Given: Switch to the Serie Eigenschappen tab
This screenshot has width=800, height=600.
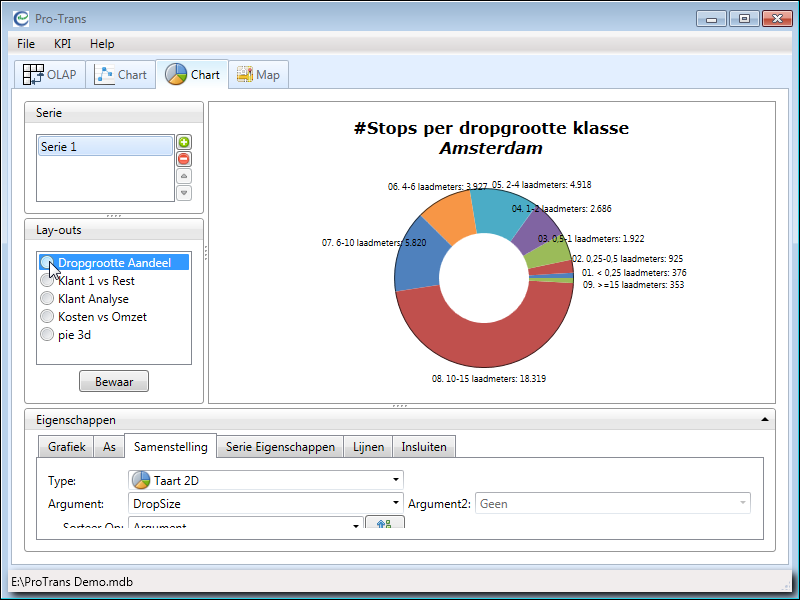Looking at the screenshot, I should (x=280, y=447).
